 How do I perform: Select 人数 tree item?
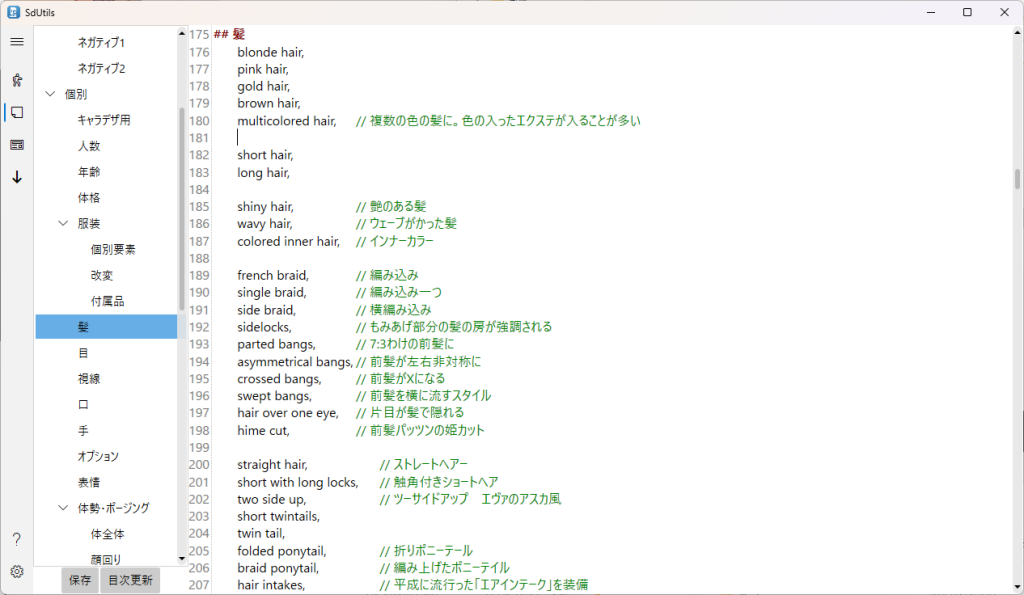(89, 146)
